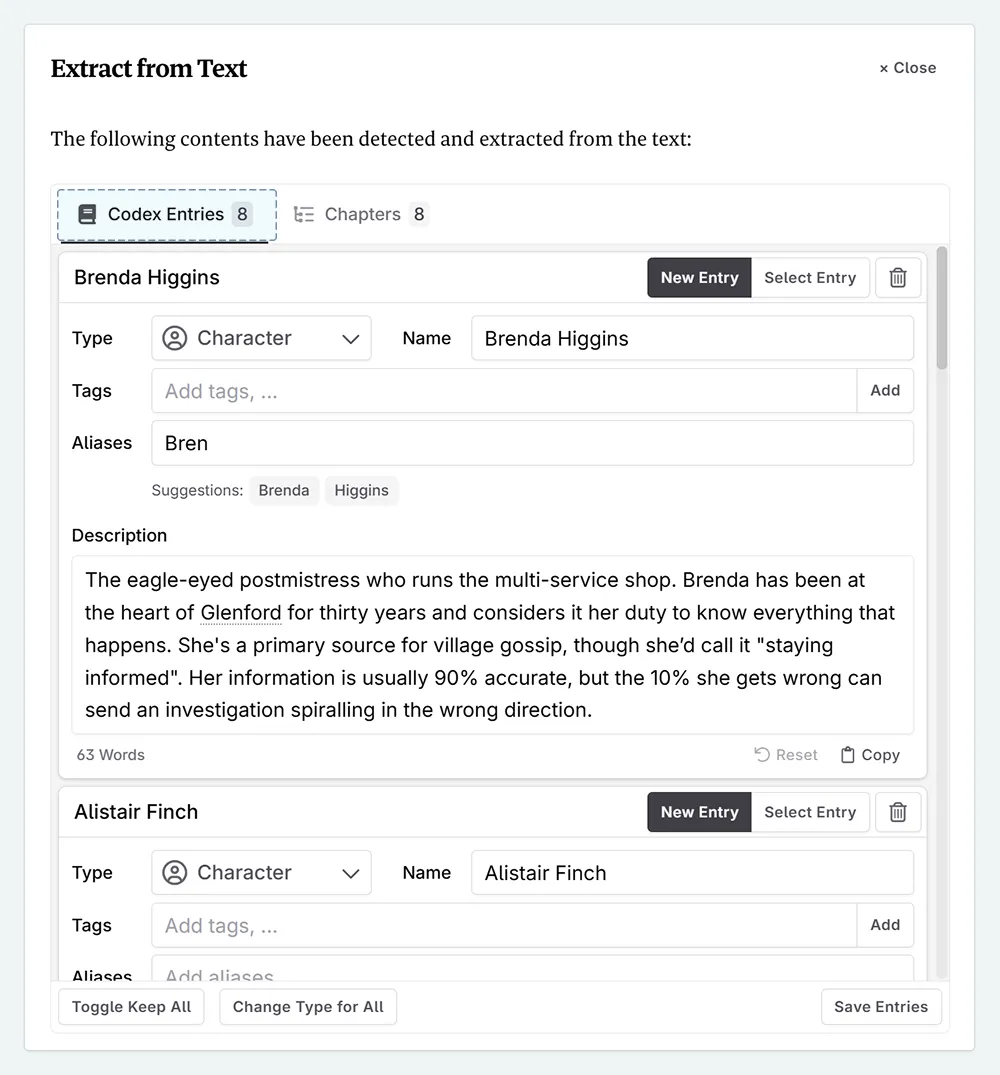The width and height of the screenshot is (1000, 1075).
Task: Switch Alistair Finch to Select Entry
Action: [809, 812]
